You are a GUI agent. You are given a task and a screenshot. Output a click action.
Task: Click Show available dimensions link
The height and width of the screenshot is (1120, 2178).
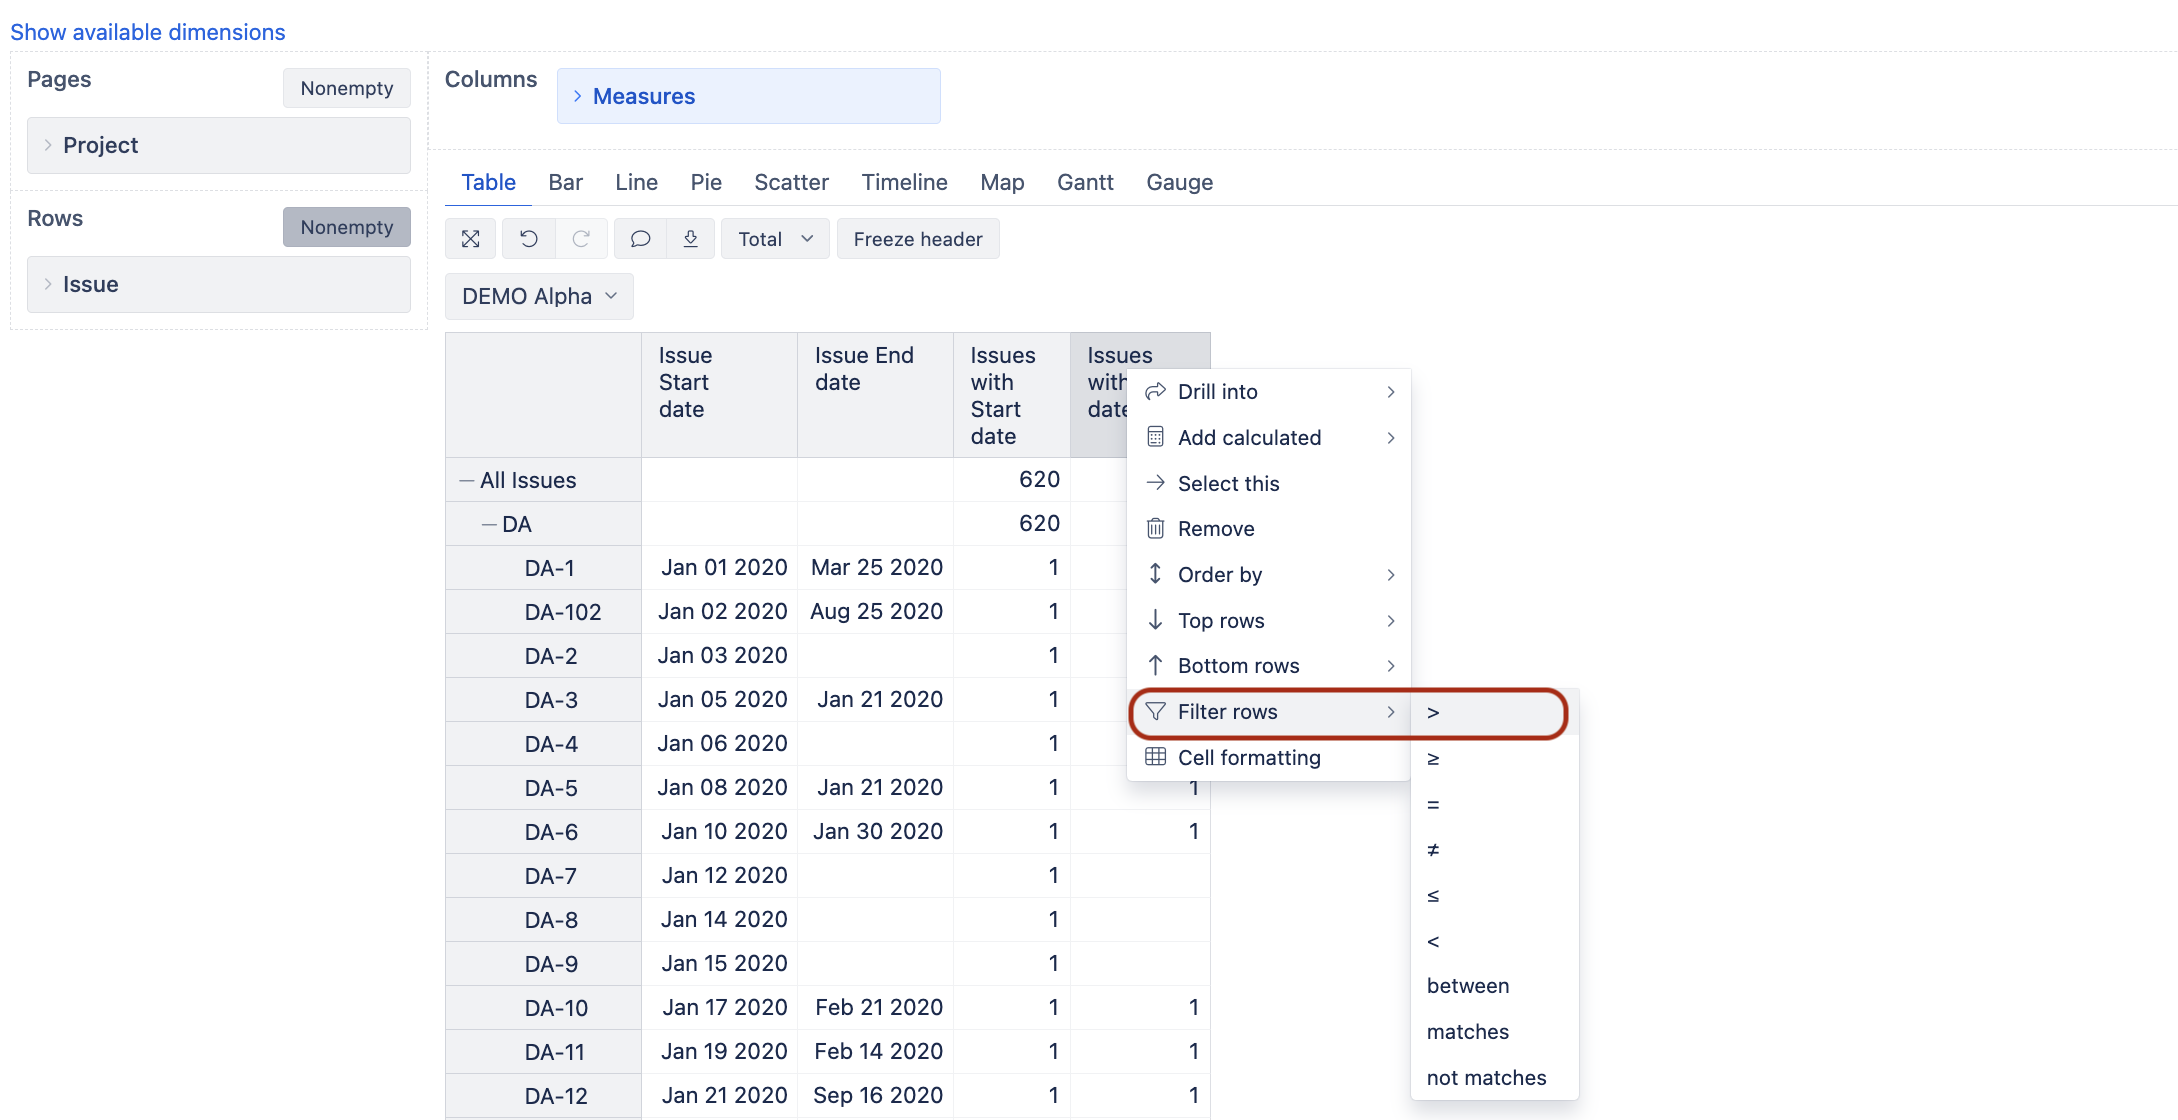point(148,32)
